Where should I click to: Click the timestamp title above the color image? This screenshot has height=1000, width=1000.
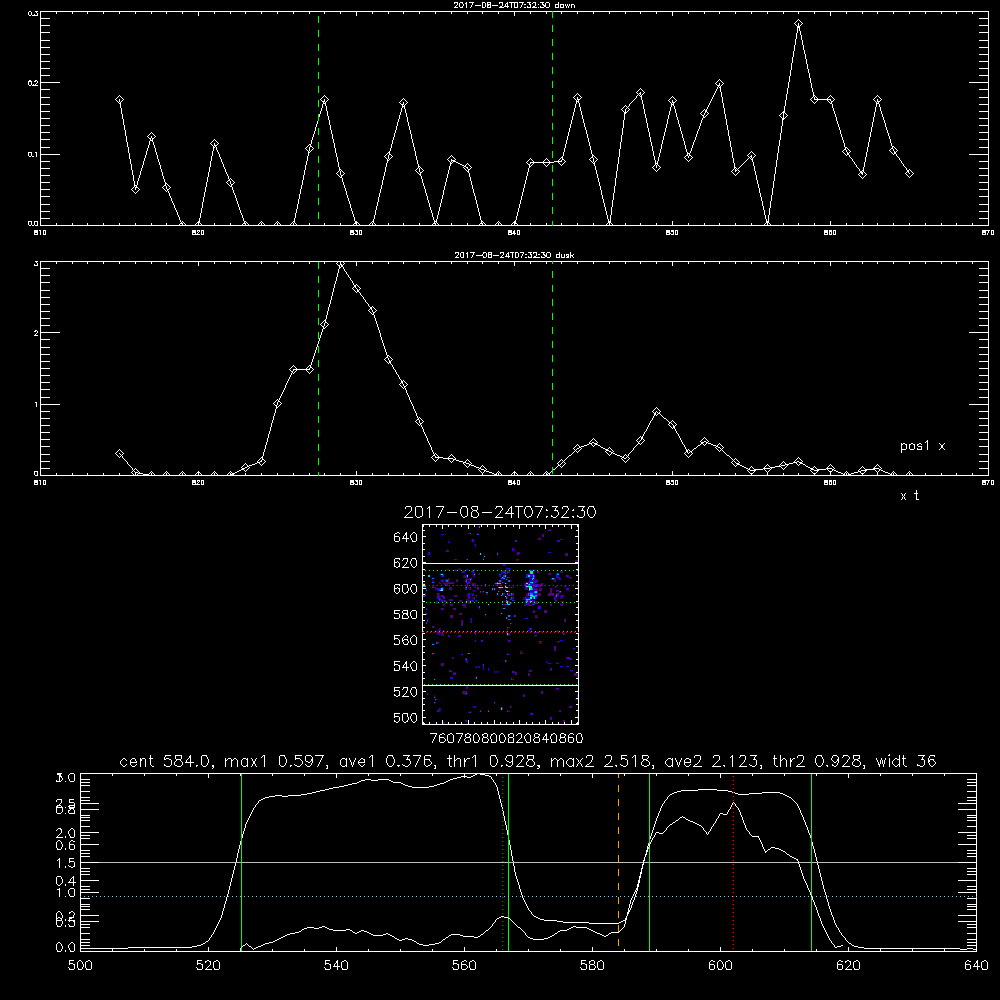pyautogui.click(x=500, y=512)
